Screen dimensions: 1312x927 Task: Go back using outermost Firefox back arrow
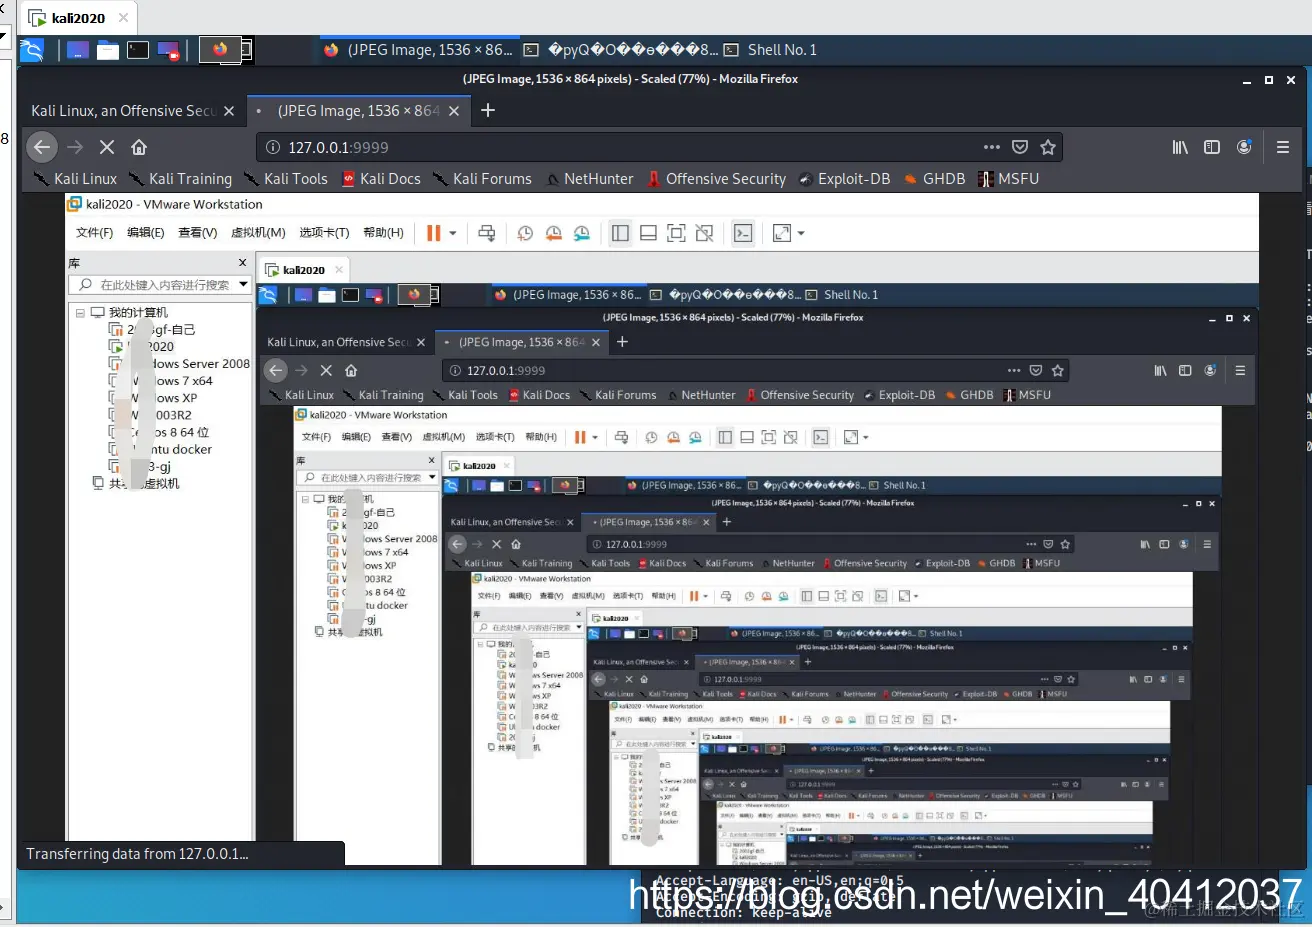pyautogui.click(x=41, y=147)
